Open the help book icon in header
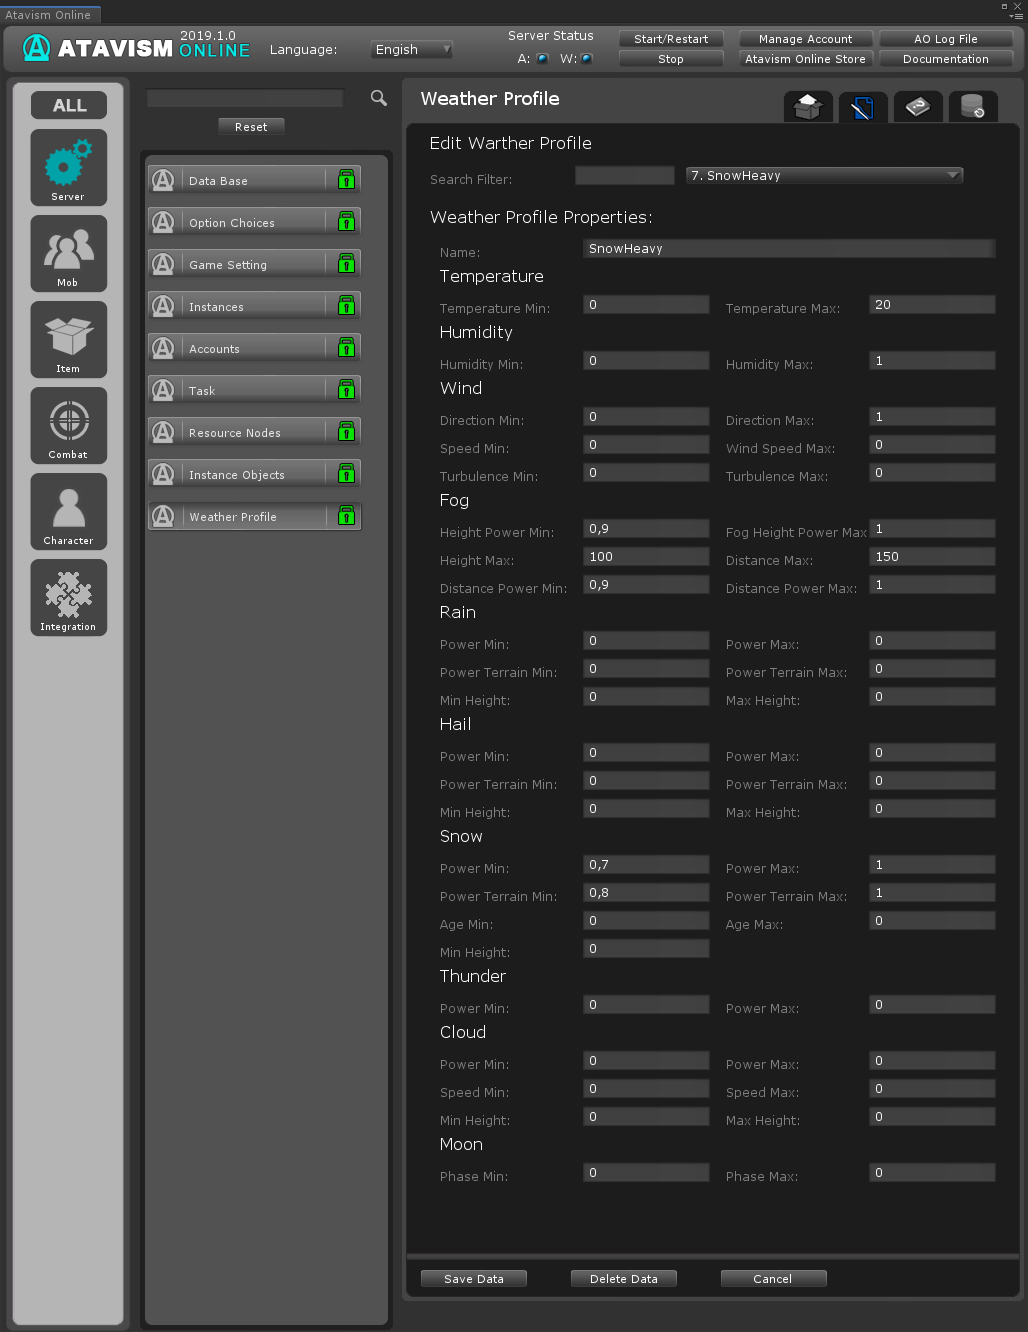Image resolution: width=1028 pixels, height=1332 pixels. pyautogui.click(x=917, y=106)
